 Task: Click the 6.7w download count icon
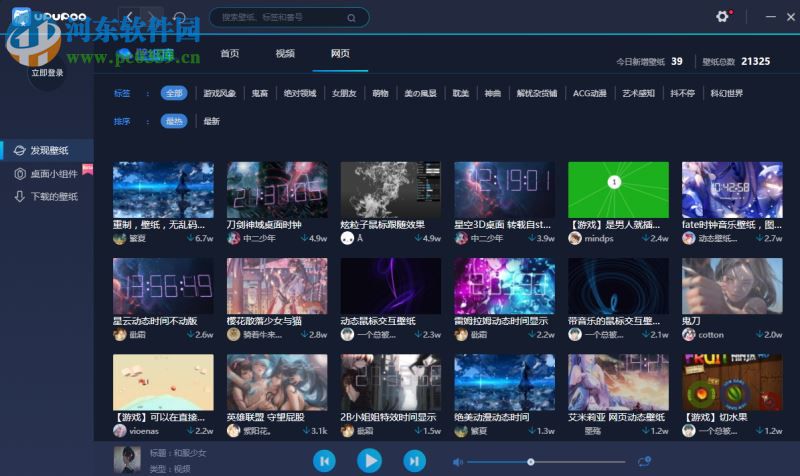[190, 238]
